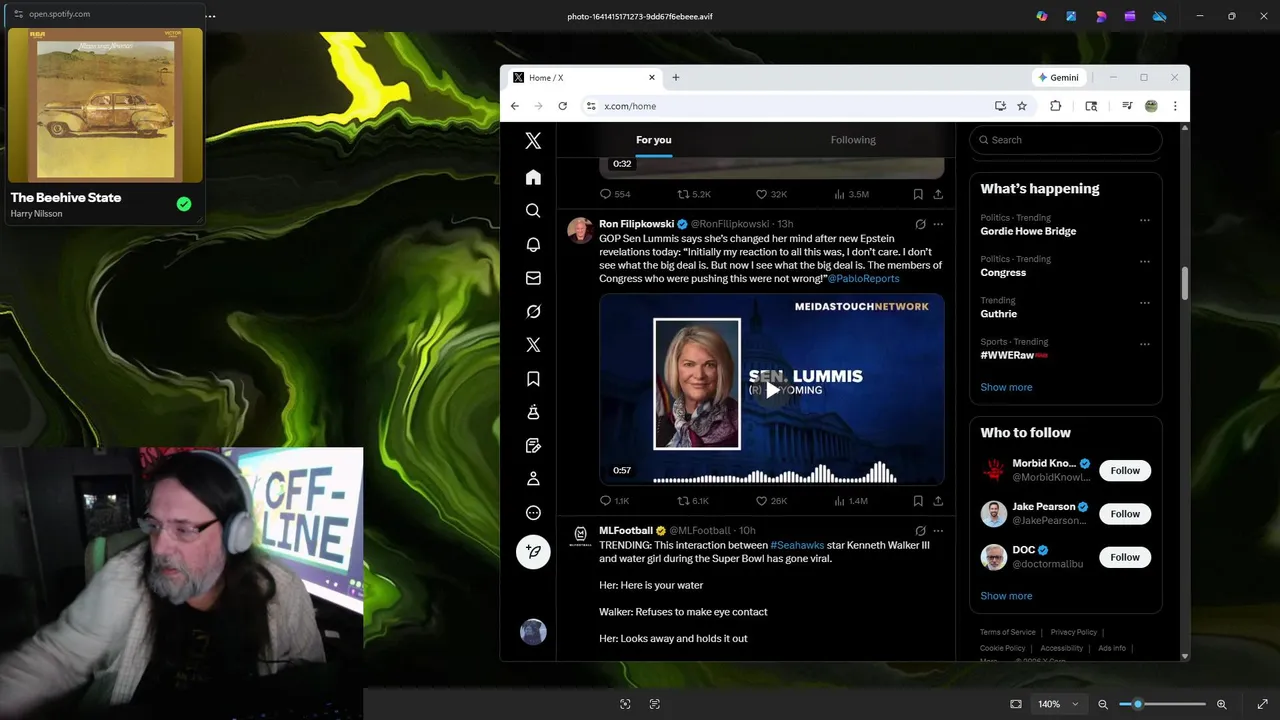This screenshot has height=720, width=1280.
Task: Open Chrome three-dot menu
Action: [1175, 106]
